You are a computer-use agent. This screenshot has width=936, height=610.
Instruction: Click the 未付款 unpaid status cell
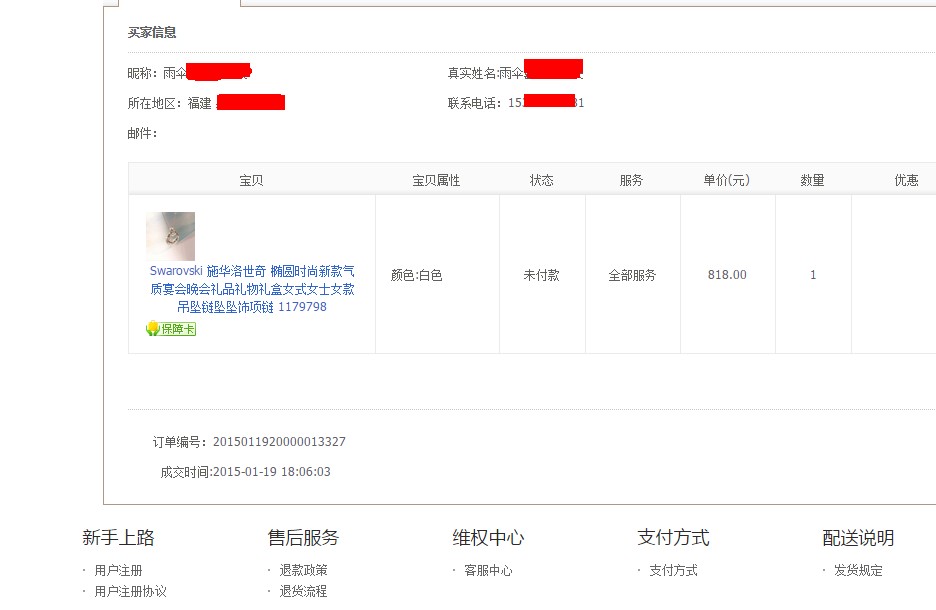[541, 275]
